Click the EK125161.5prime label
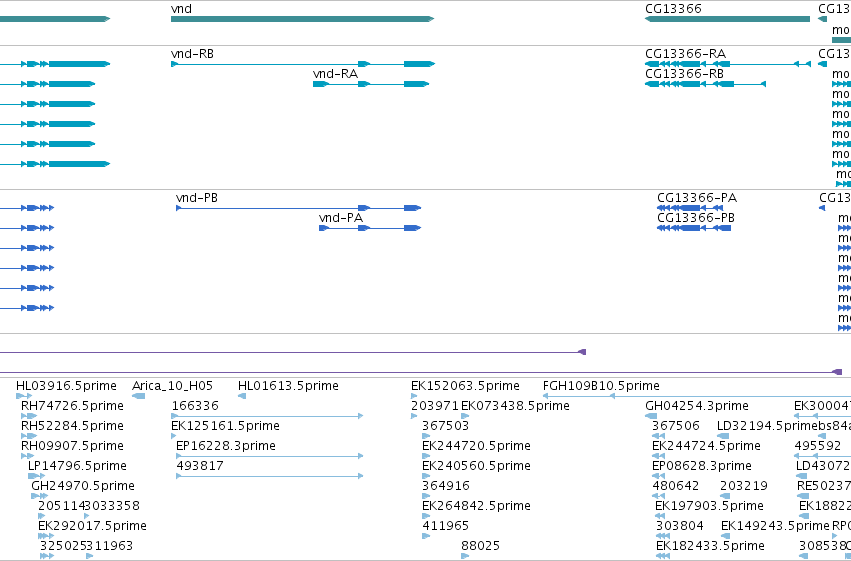Viewport: 851px width, 561px height. tap(225, 426)
